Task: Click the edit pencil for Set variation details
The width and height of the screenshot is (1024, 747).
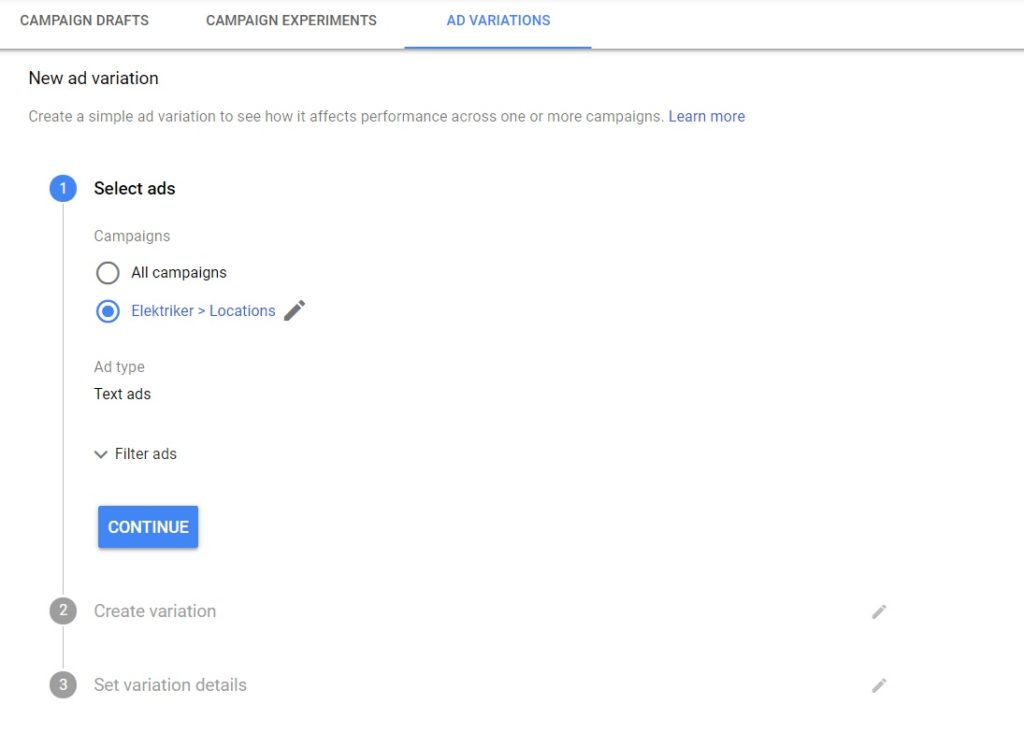Action: click(879, 685)
